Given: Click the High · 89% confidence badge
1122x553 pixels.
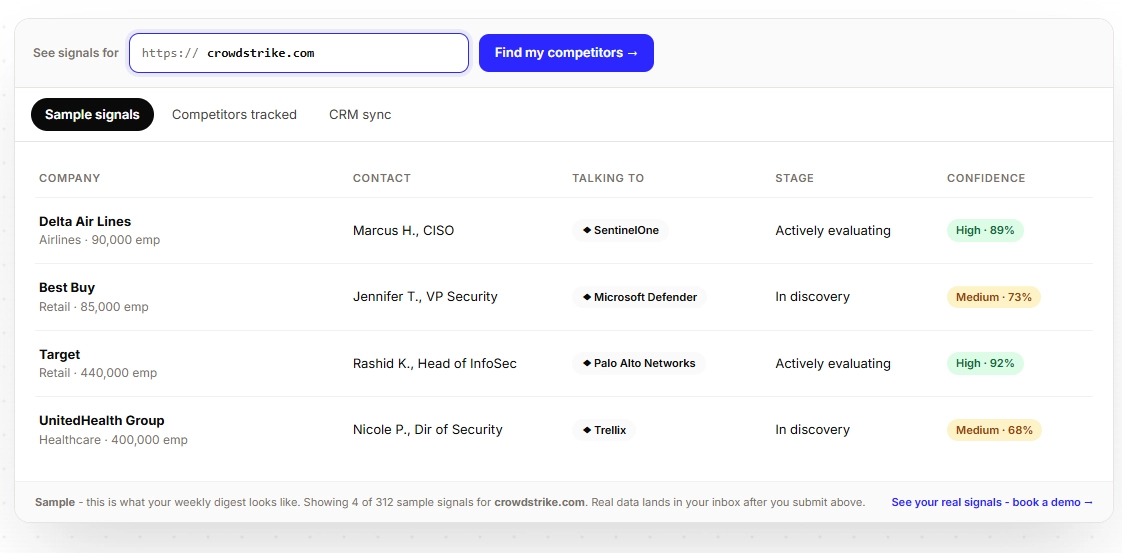Looking at the screenshot, I should (985, 230).
